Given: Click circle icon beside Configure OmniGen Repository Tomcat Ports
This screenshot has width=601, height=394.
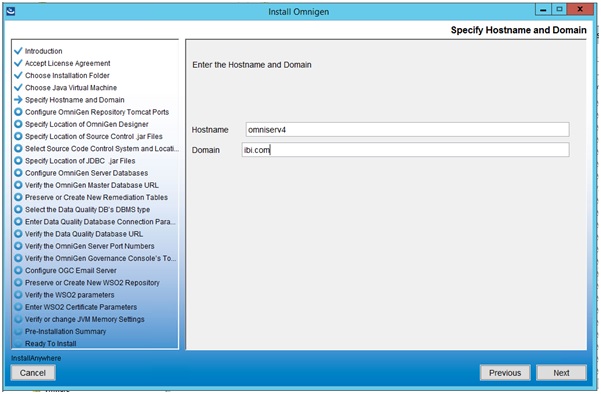Looking at the screenshot, I should point(18,112).
